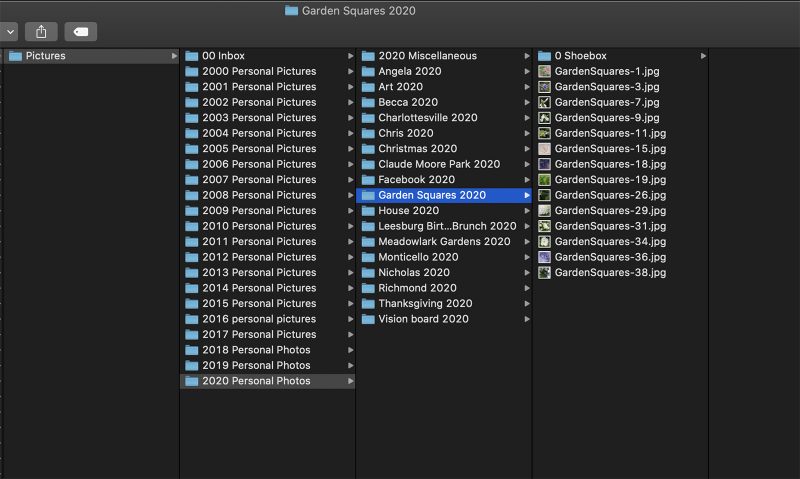This screenshot has width=800, height=479.
Task: Select 2015 Personal Pictures folder
Action: click(x=268, y=304)
